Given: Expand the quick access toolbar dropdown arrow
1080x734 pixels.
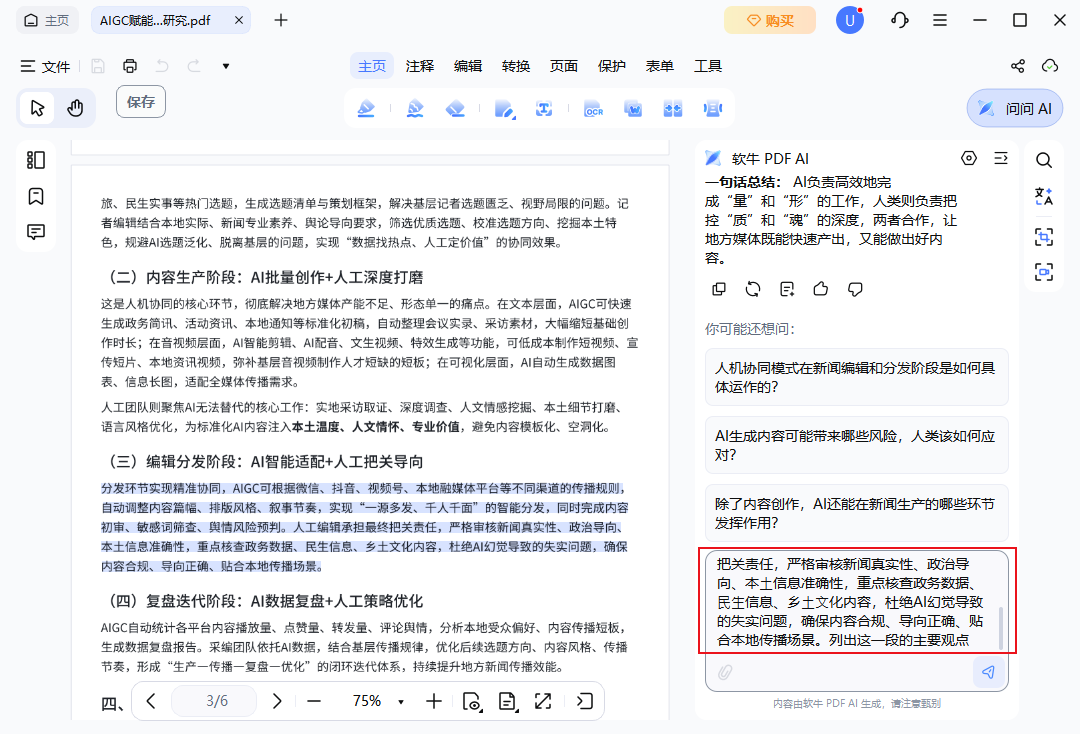Looking at the screenshot, I should [x=226, y=66].
